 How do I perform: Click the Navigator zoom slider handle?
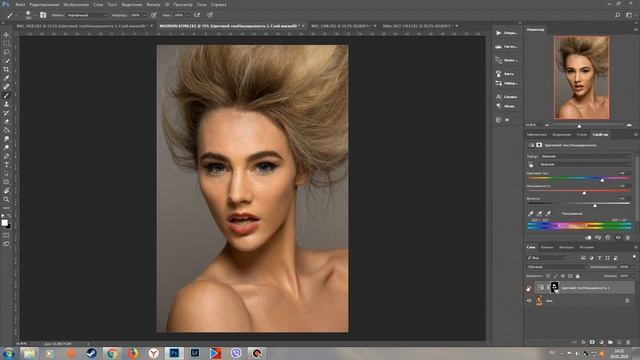[x=579, y=126]
